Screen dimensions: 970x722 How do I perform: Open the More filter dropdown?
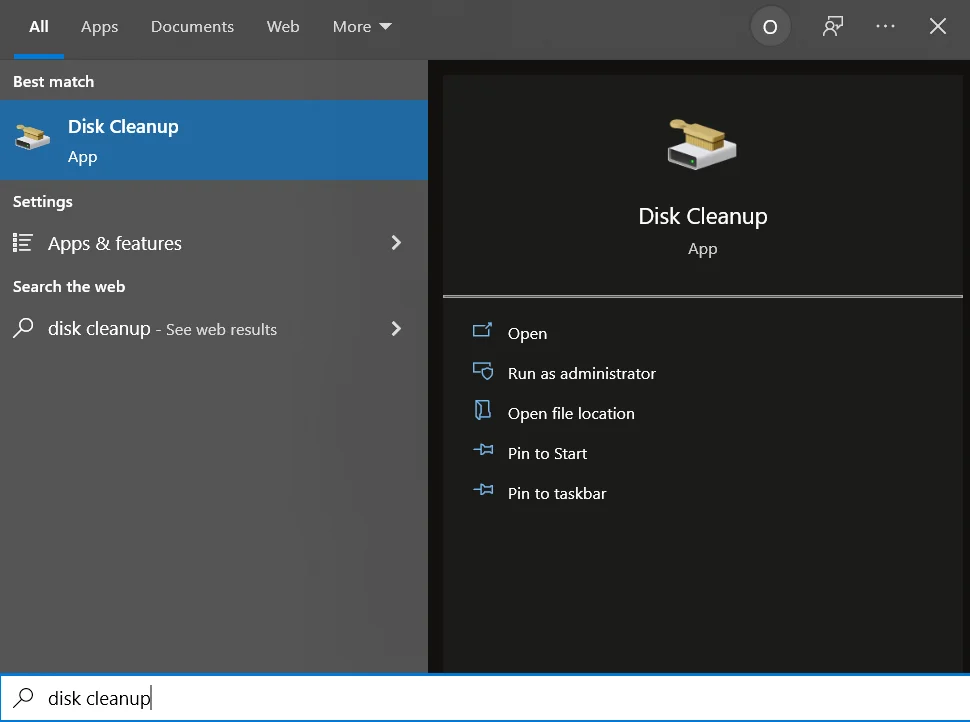click(362, 27)
